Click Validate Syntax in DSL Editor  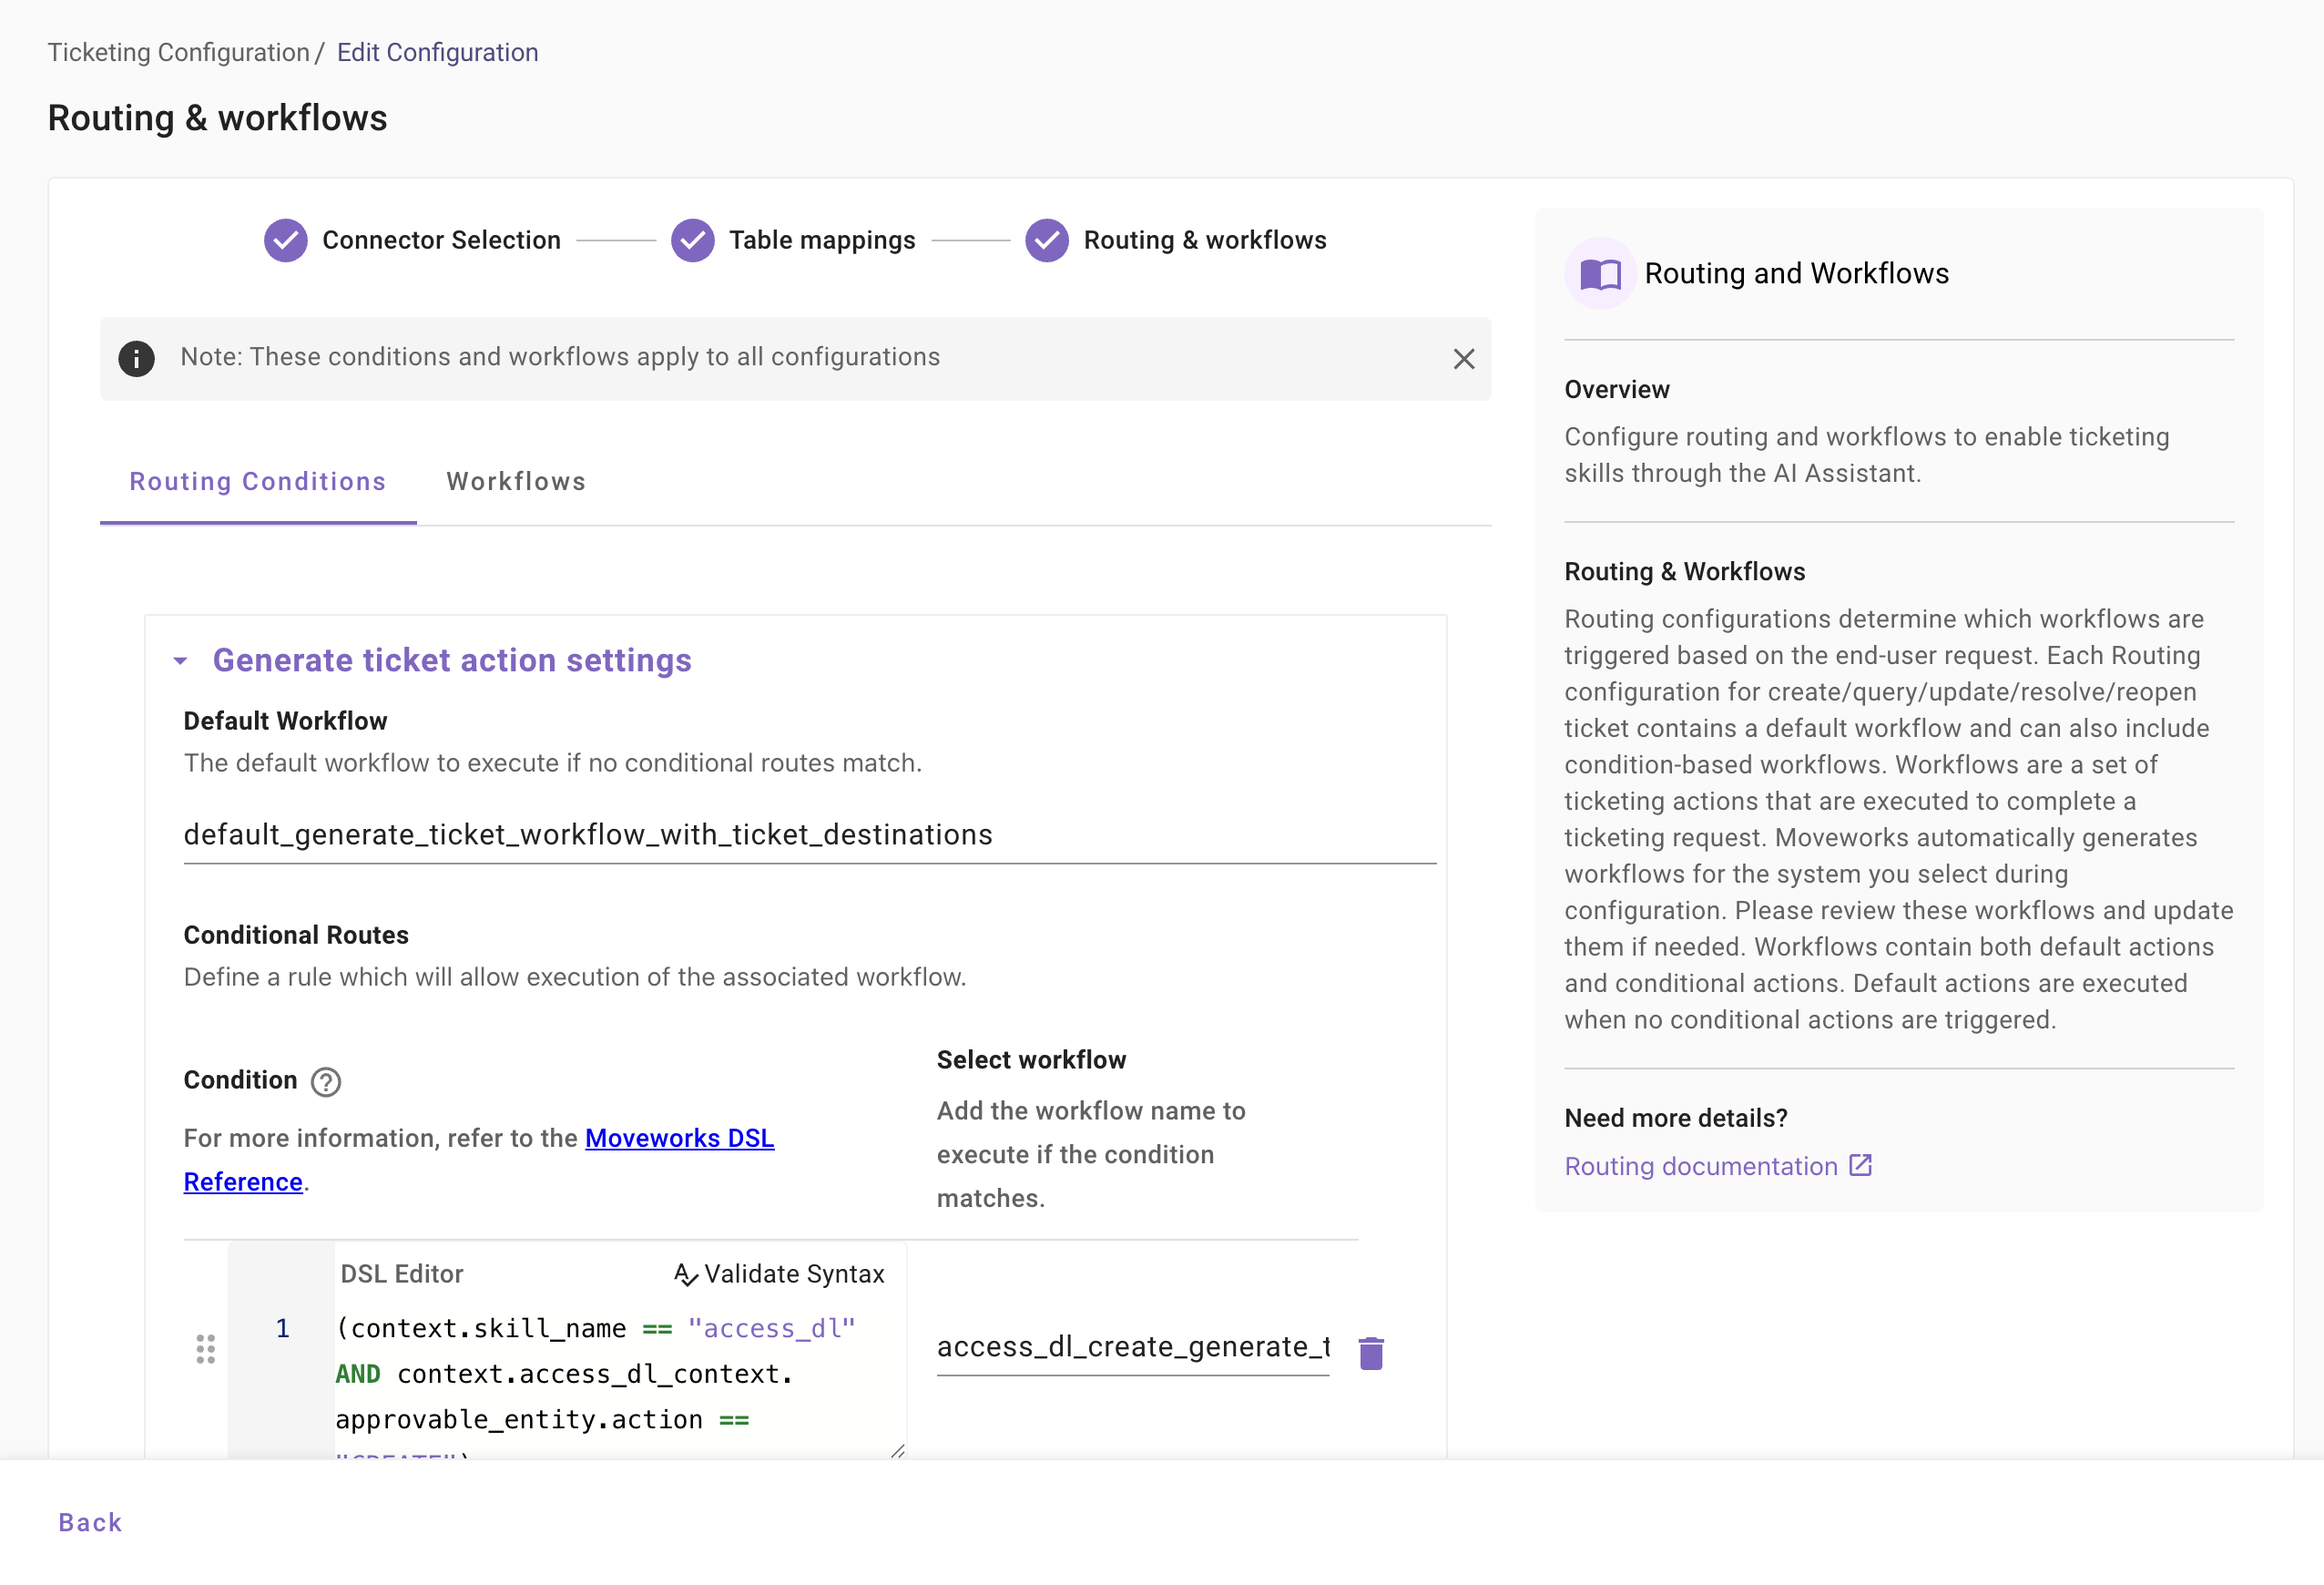(779, 1274)
